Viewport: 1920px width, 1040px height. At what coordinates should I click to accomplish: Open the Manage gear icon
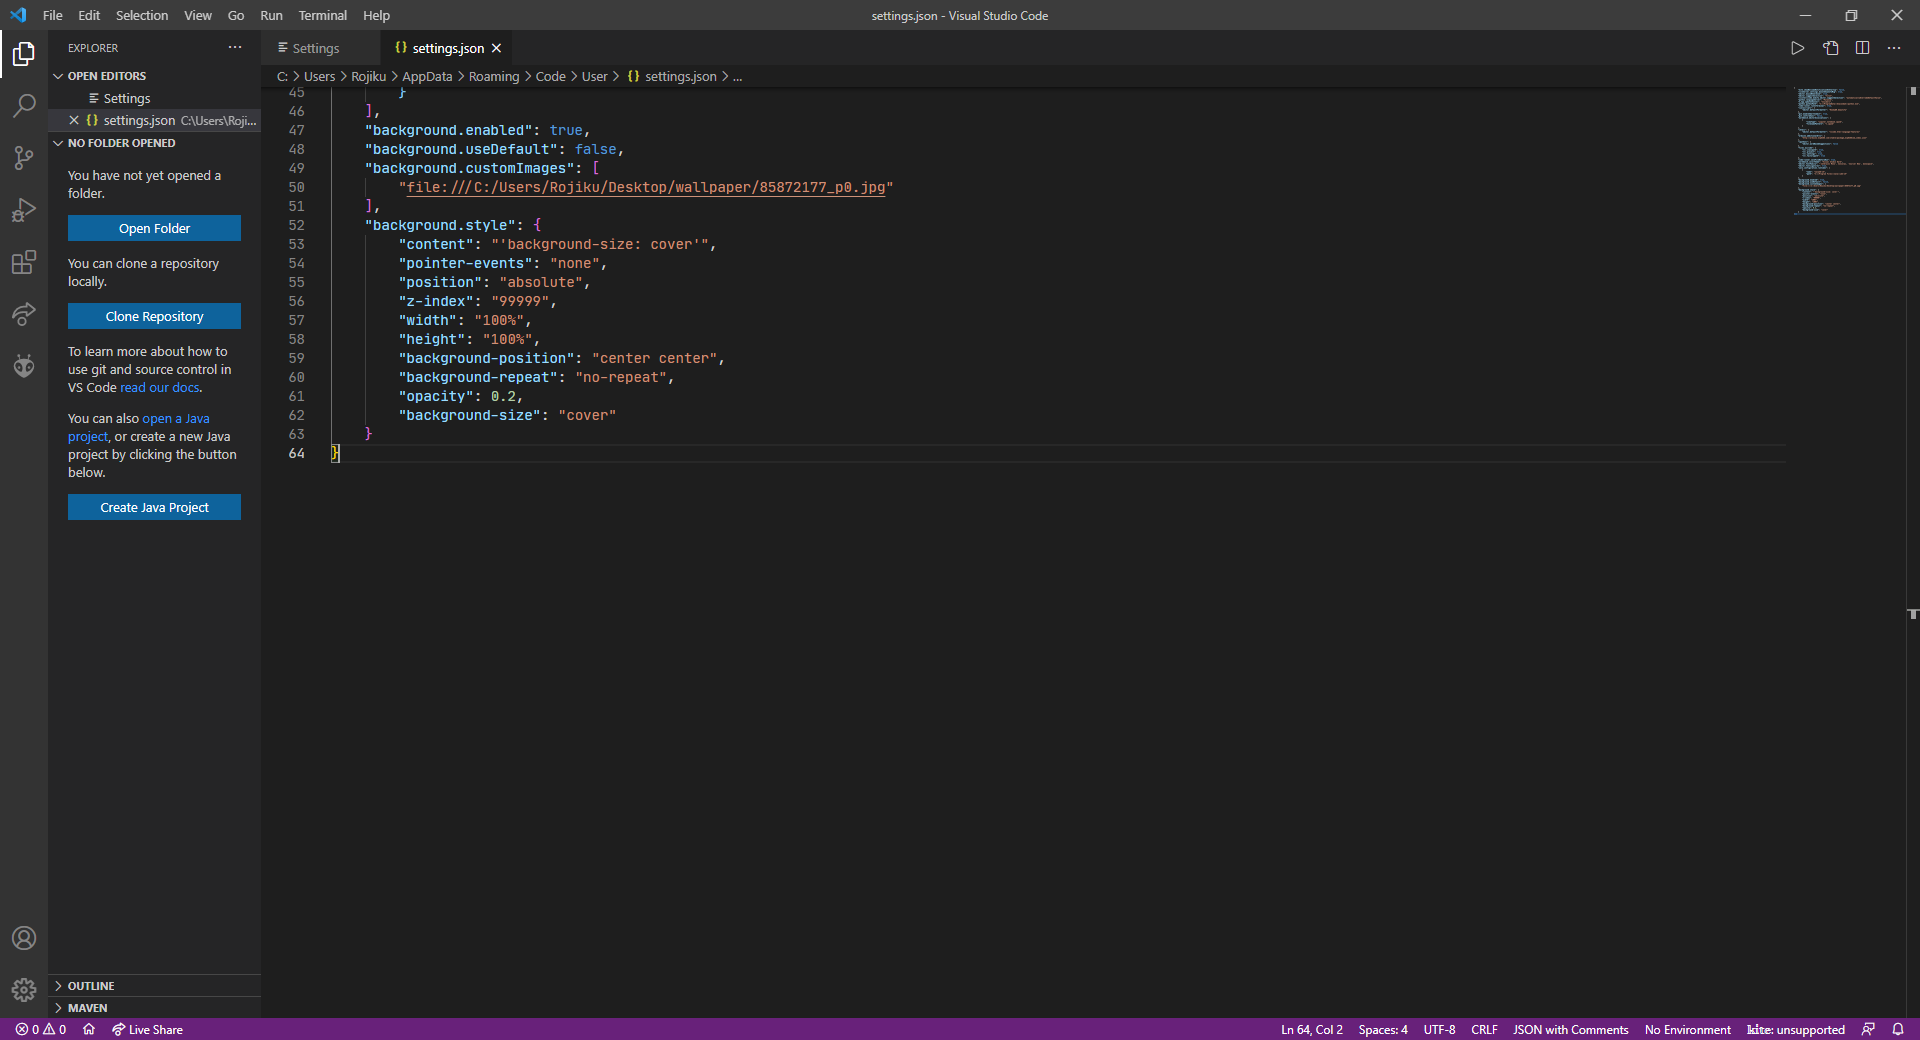(x=24, y=990)
